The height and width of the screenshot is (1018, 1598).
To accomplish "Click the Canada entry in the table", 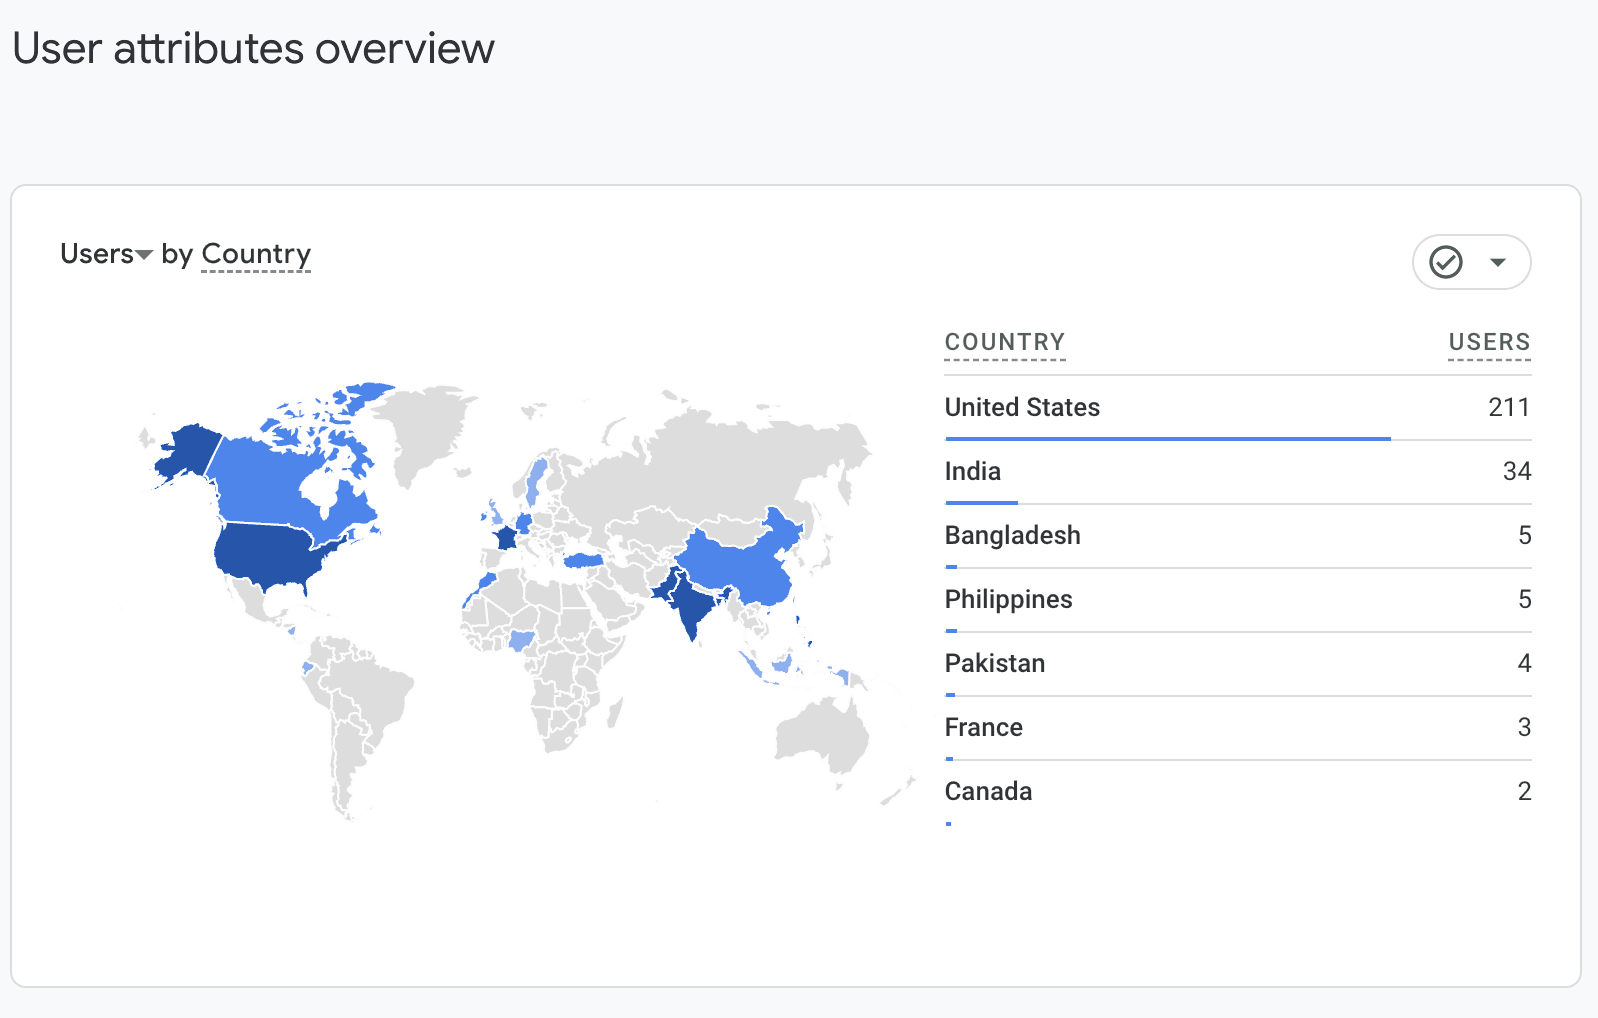I will pyautogui.click(x=988, y=791).
